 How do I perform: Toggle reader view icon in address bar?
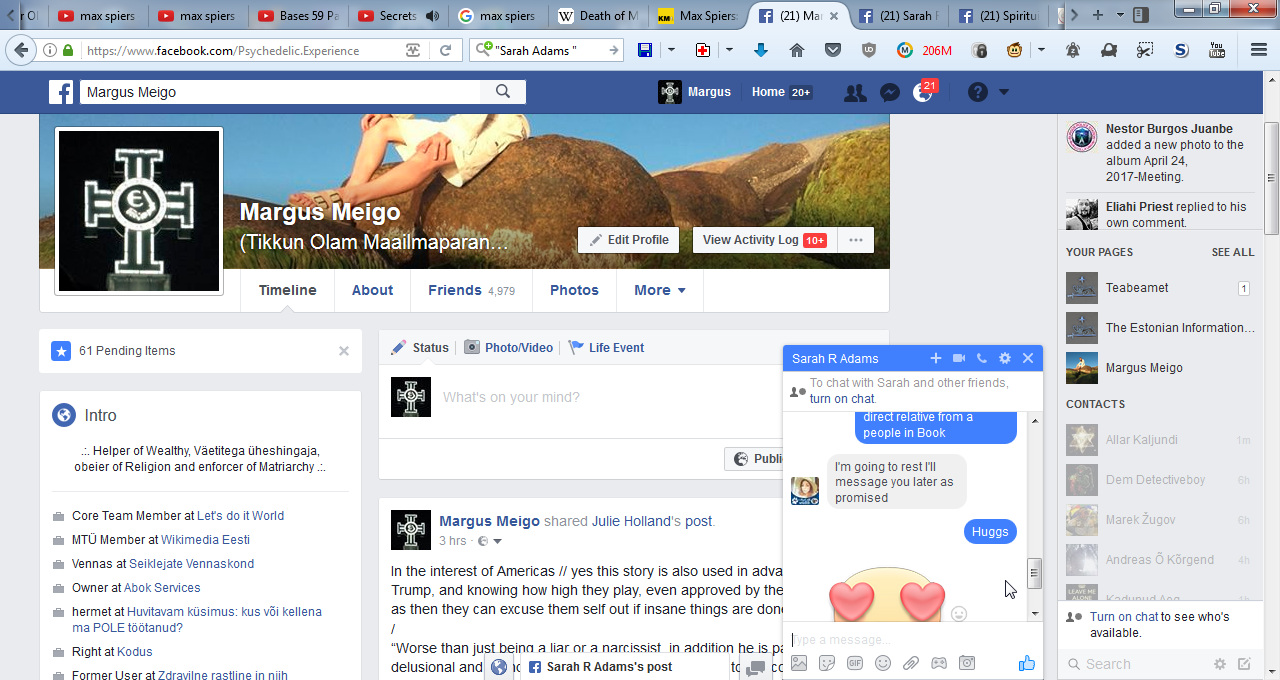point(413,50)
